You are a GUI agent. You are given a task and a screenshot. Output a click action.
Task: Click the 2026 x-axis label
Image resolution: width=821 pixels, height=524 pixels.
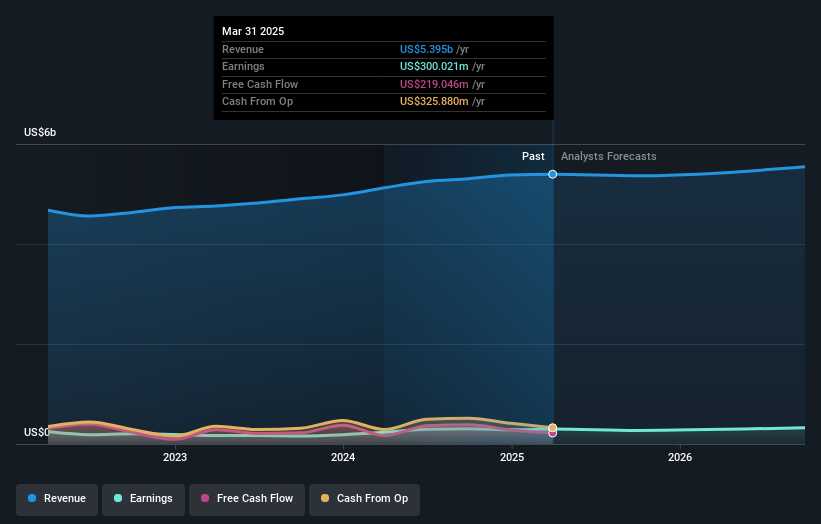(x=680, y=458)
